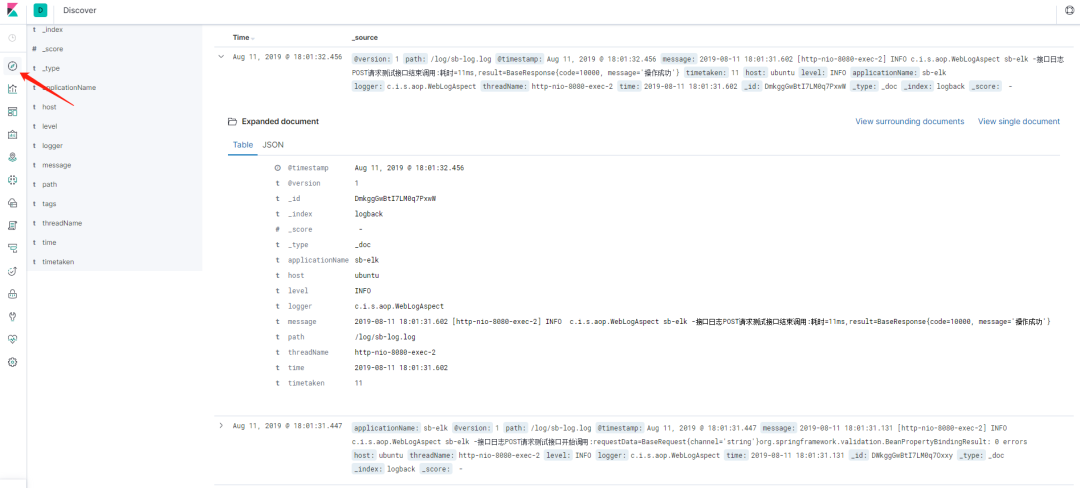
Task: Click the green D space avatar
Action: tap(40, 10)
